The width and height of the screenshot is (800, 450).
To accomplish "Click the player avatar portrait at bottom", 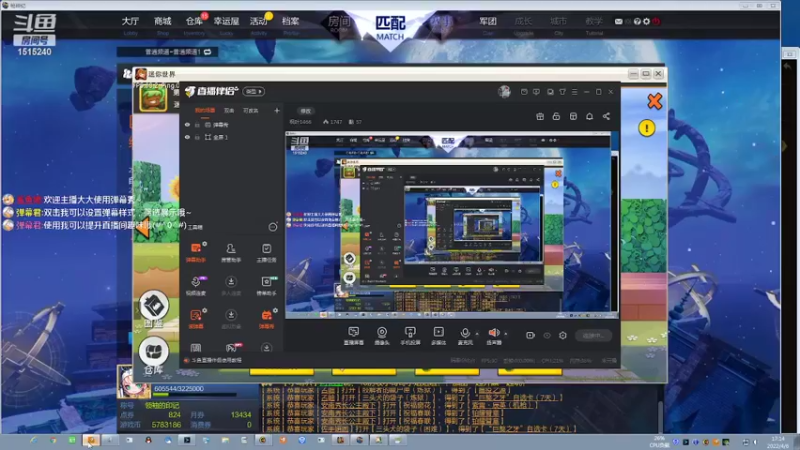I will click(x=133, y=382).
